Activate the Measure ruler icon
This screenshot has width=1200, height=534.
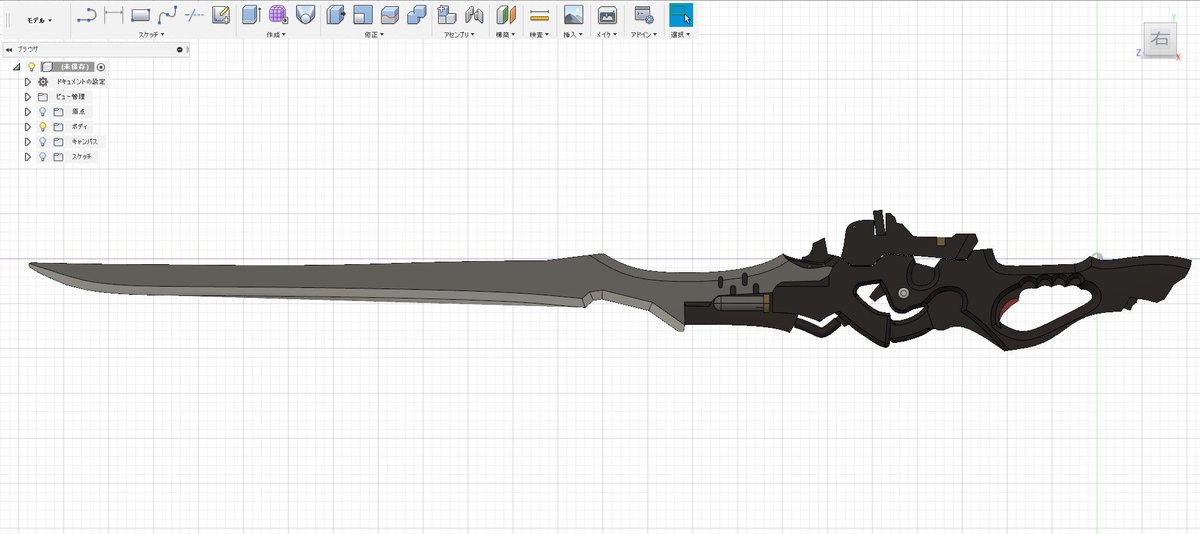coord(540,14)
